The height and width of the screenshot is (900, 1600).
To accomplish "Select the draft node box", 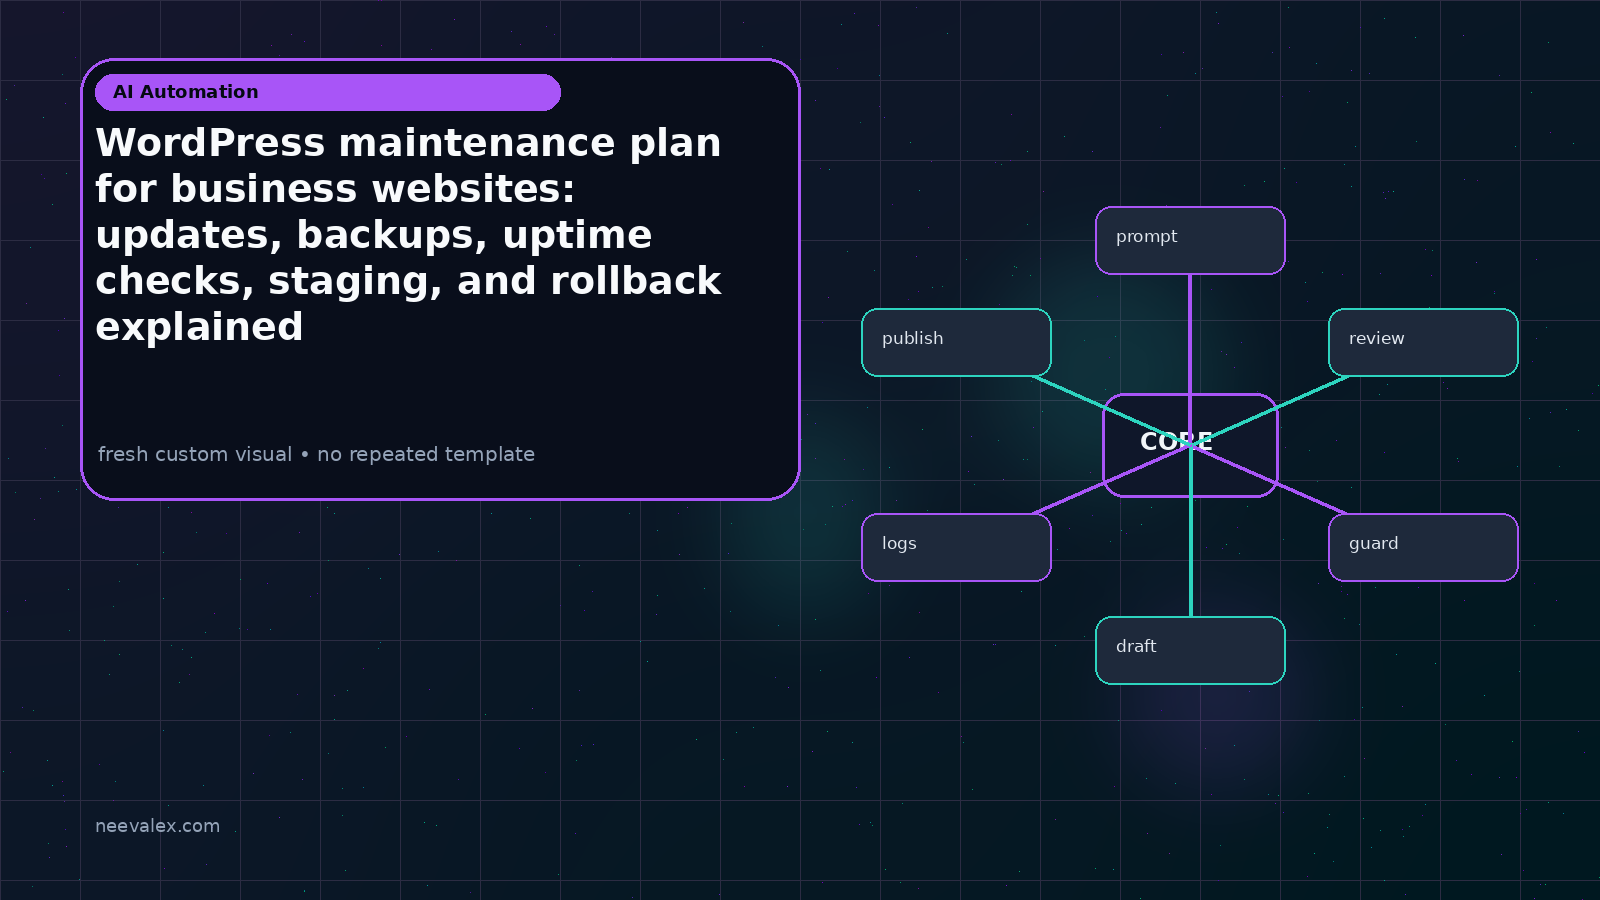I will [1190, 650].
